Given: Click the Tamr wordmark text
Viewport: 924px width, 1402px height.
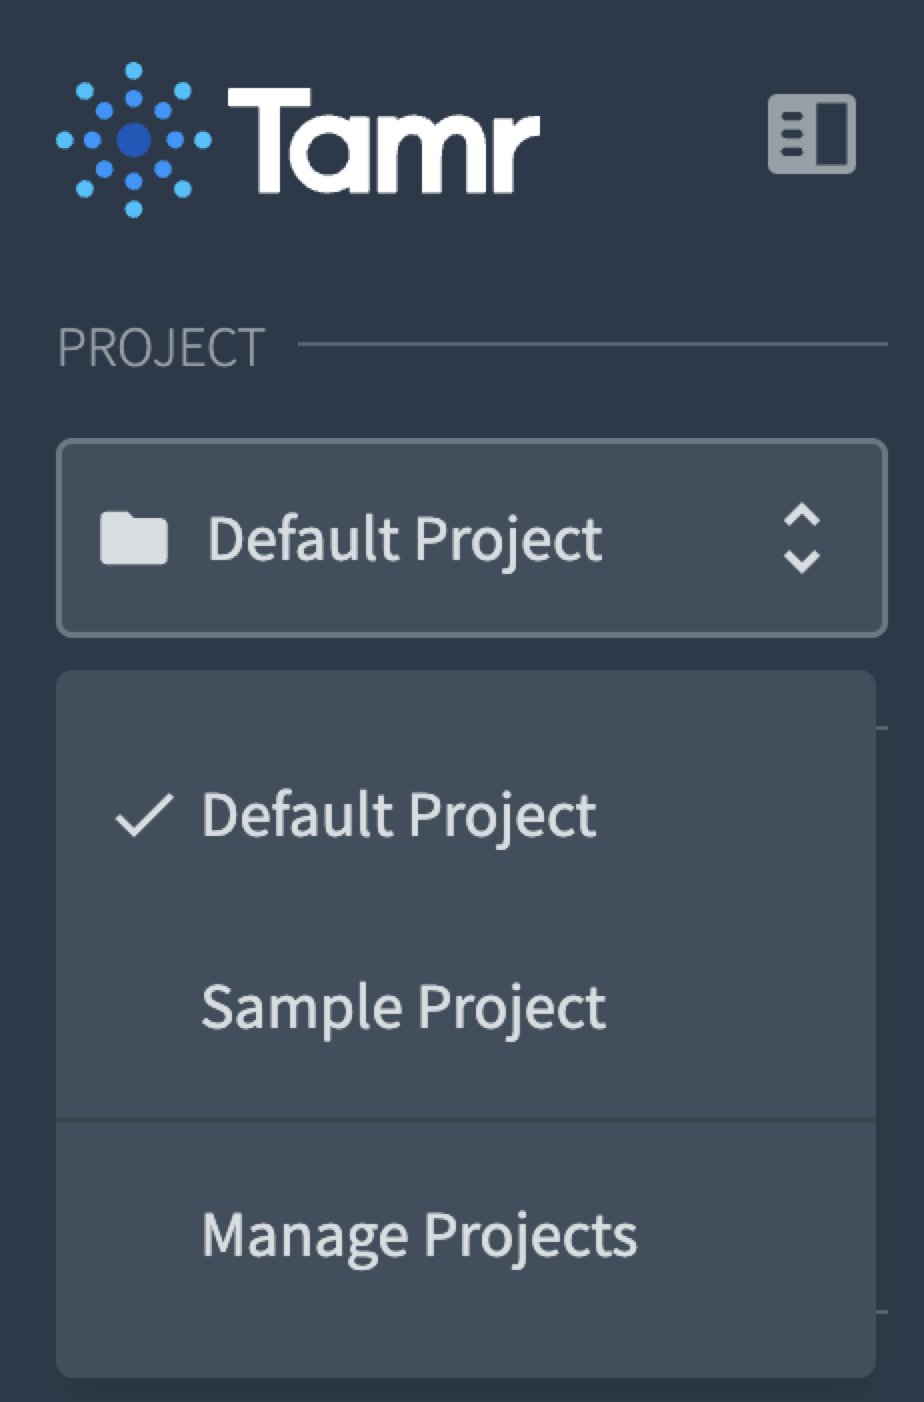Looking at the screenshot, I should coord(385,140).
